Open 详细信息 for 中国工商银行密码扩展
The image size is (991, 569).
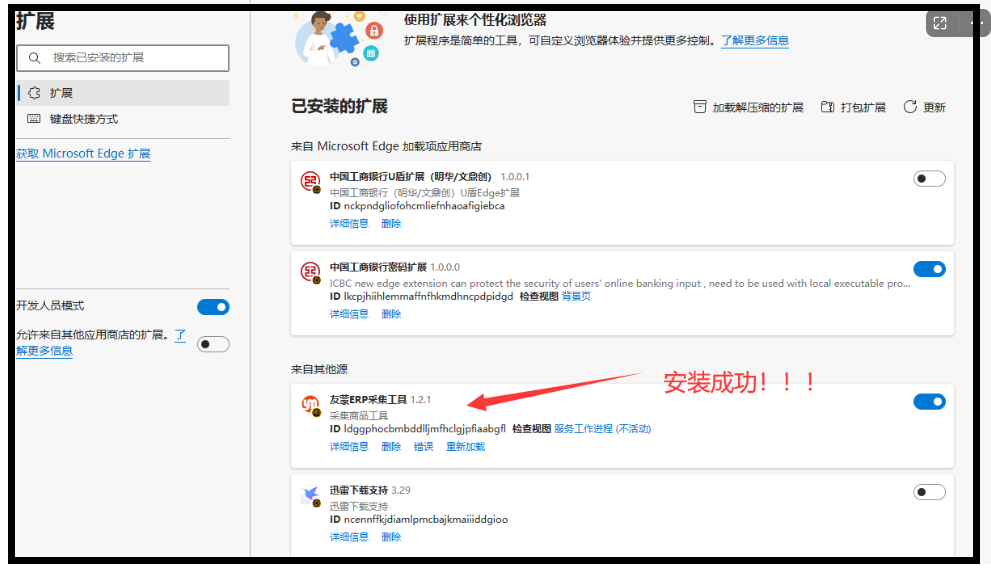pyautogui.click(x=349, y=314)
